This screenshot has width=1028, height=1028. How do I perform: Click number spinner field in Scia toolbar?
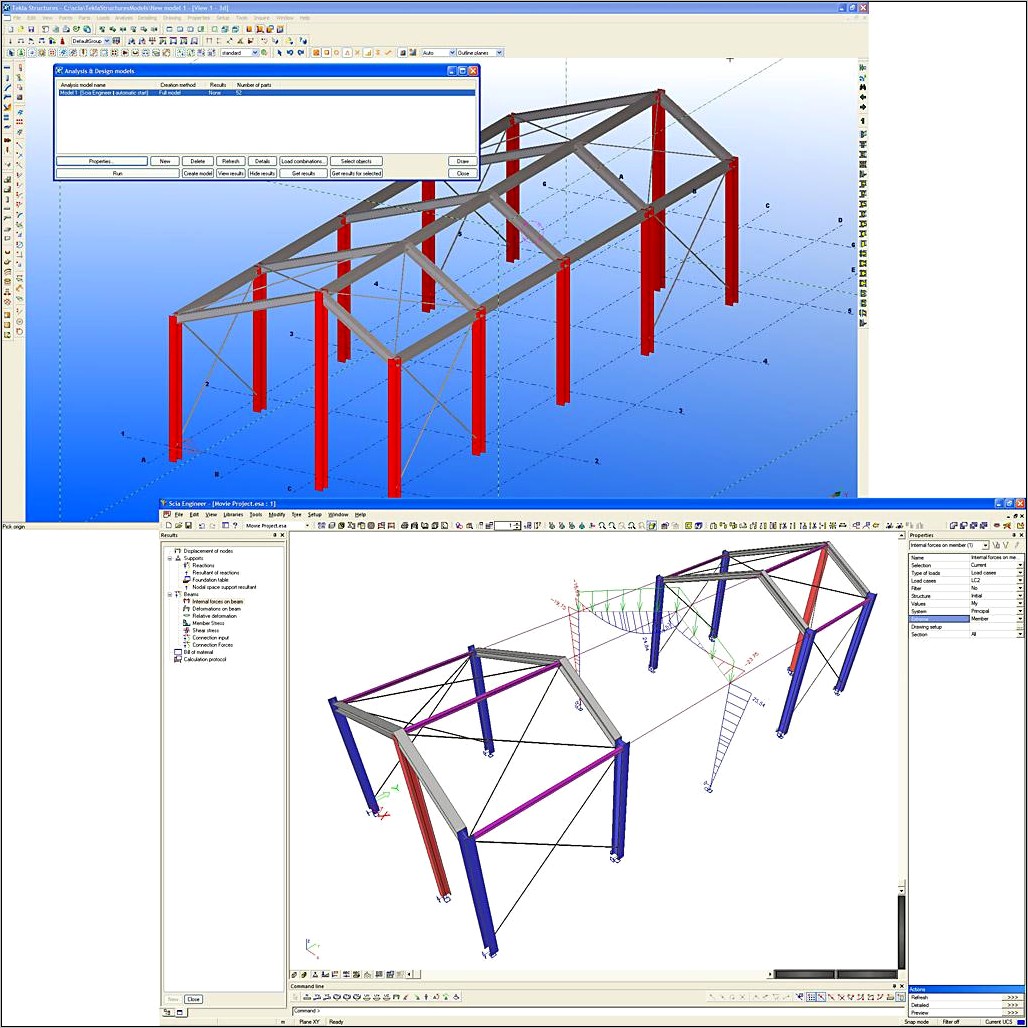point(507,526)
